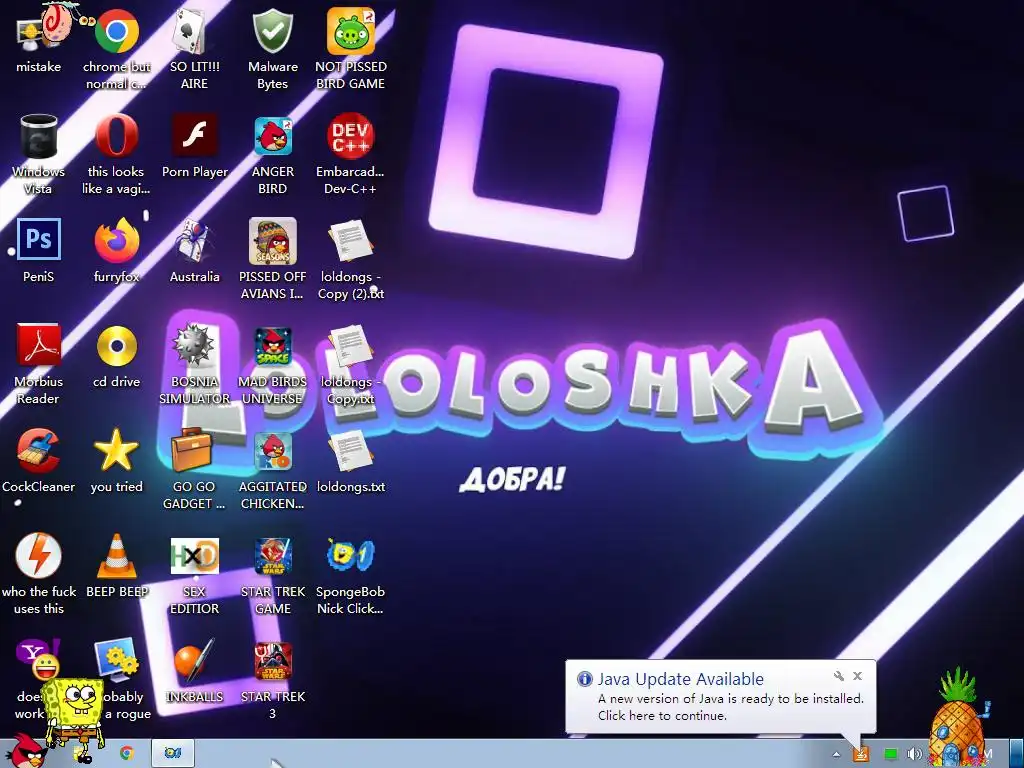Open the Embarcadero Dev-C++ icon
The height and width of the screenshot is (768, 1024).
(x=351, y=136)
